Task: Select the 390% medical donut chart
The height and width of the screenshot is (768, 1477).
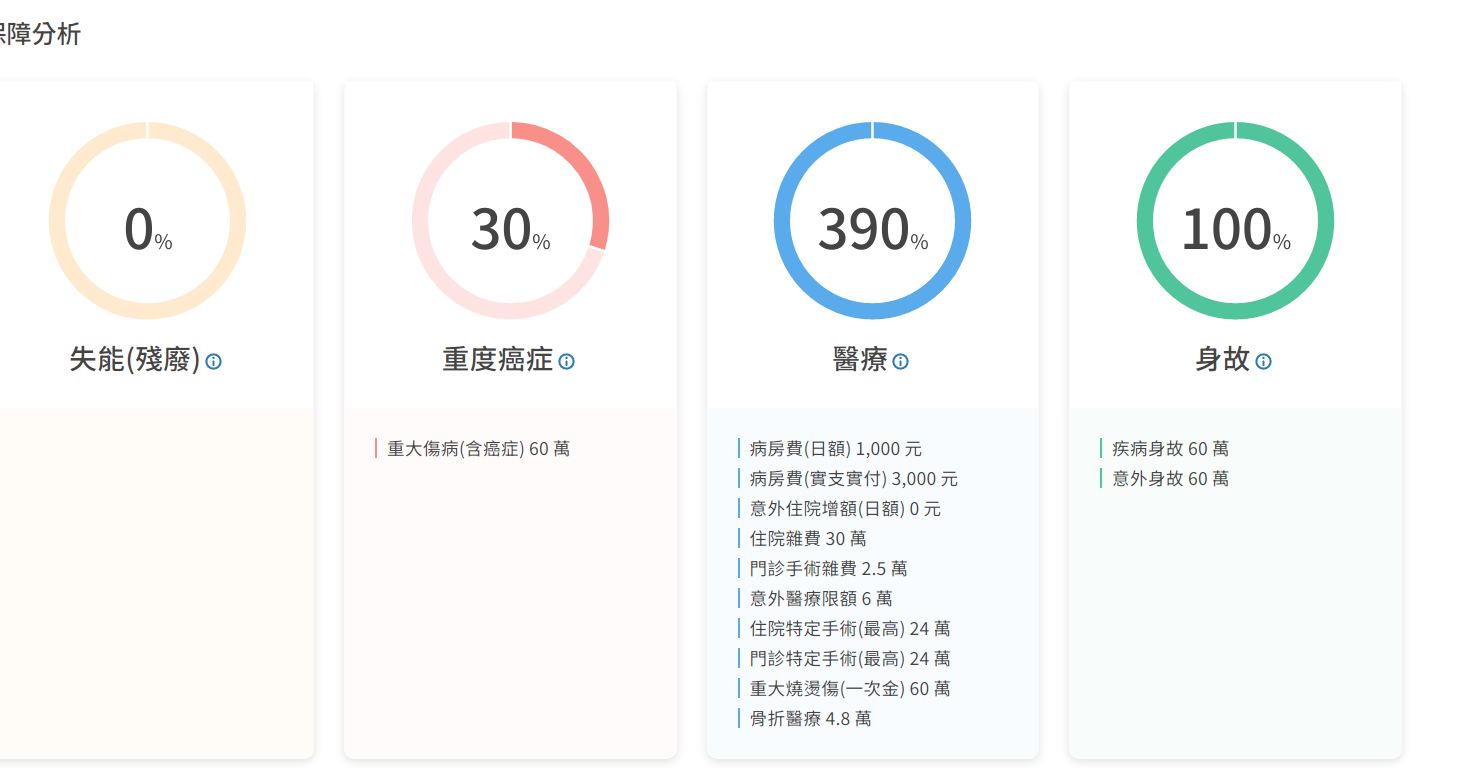Action: point(872,221)
